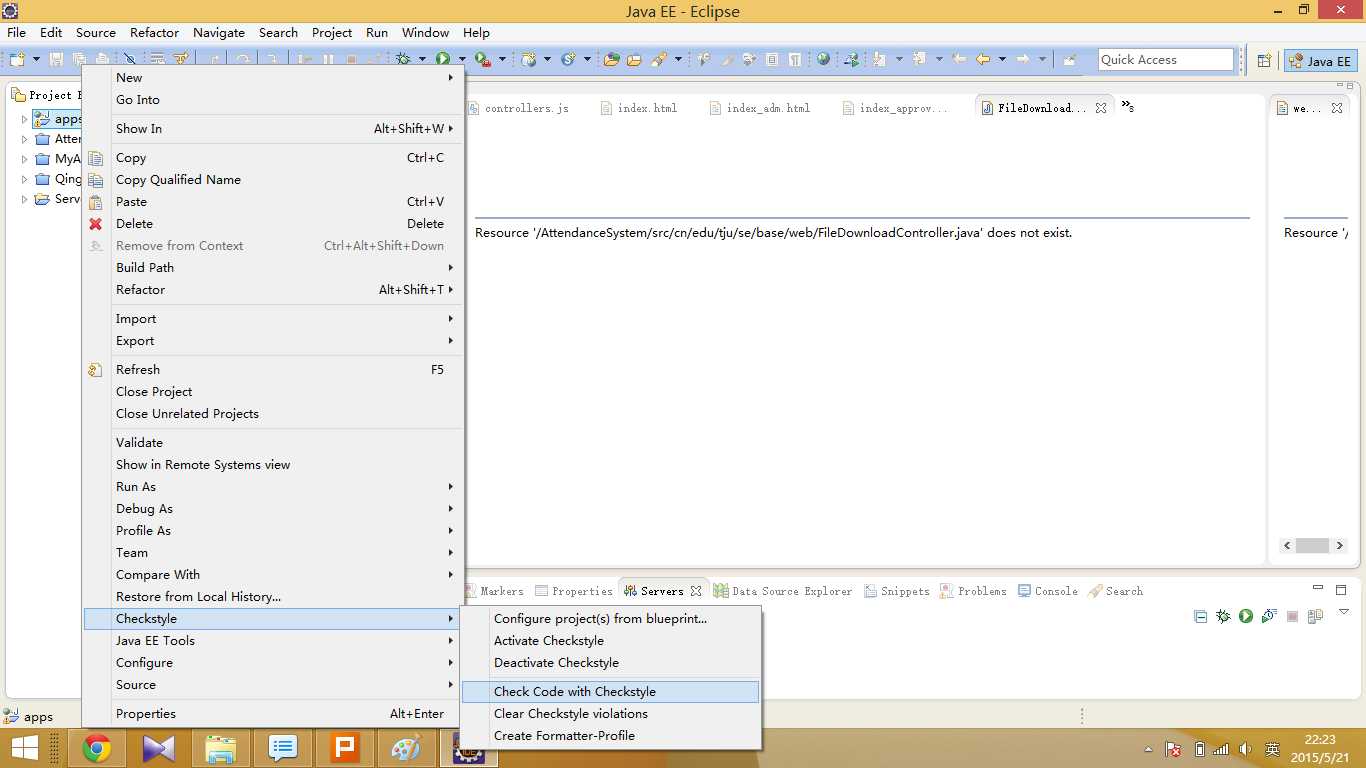1366x768 pixels.
Task: Click Start server in profile mode icon
Action: 1269,617
